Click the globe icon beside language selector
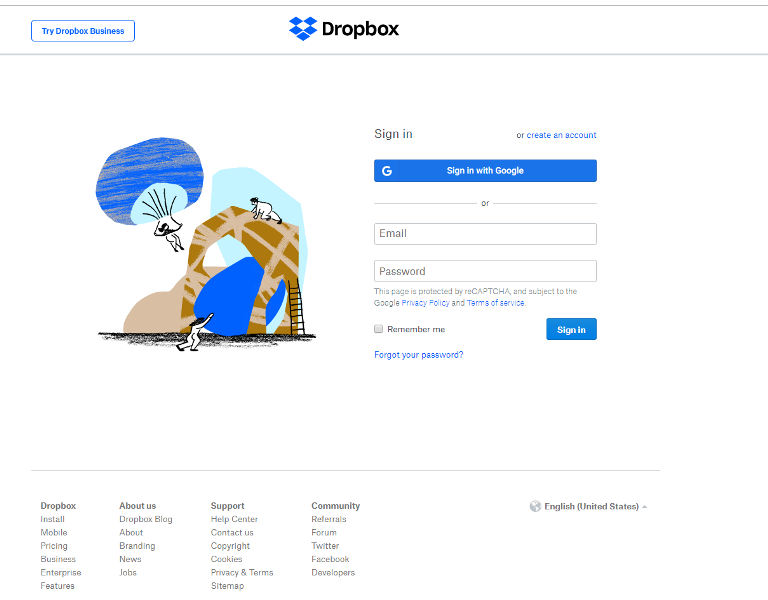This screenshot has width=768, height=600. pos(535,506)
